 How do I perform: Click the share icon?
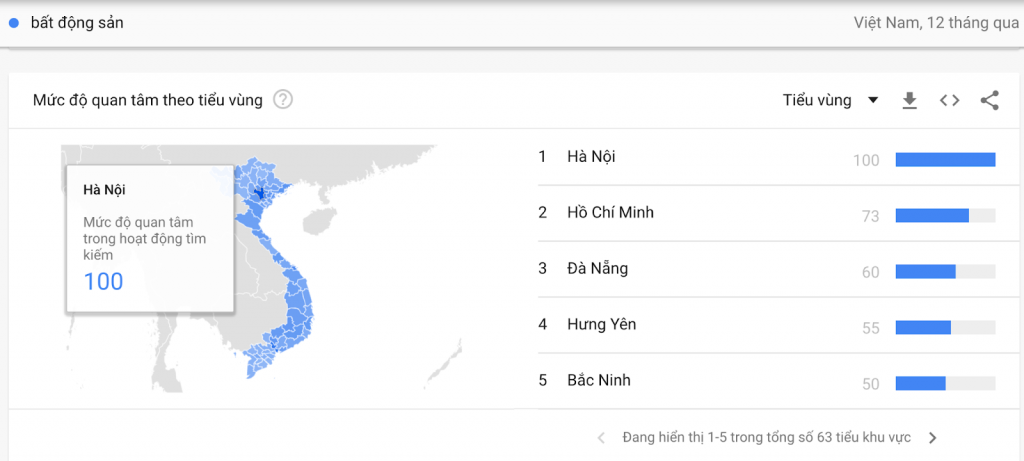(989, 101)
